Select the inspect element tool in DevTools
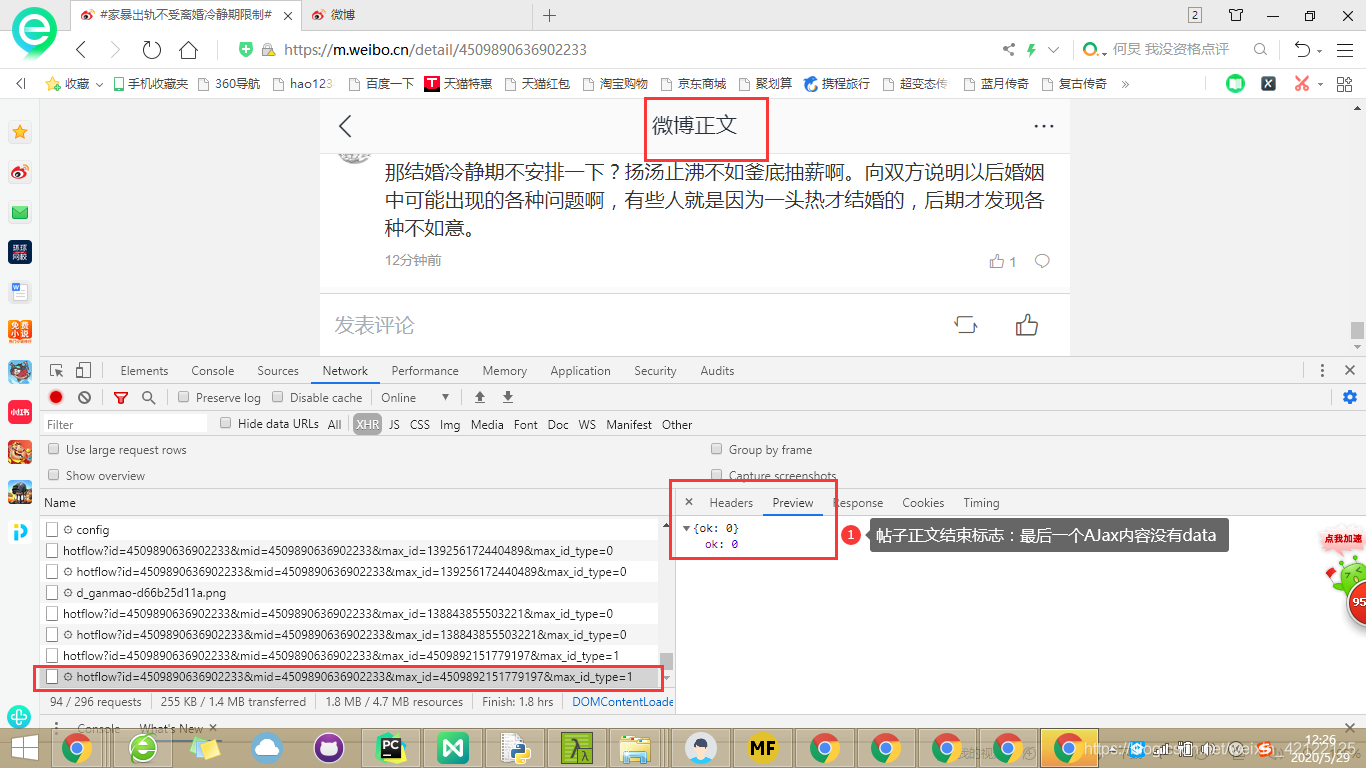The width and height of the screenshot is (1366, 768). click(x=58, y=369)
